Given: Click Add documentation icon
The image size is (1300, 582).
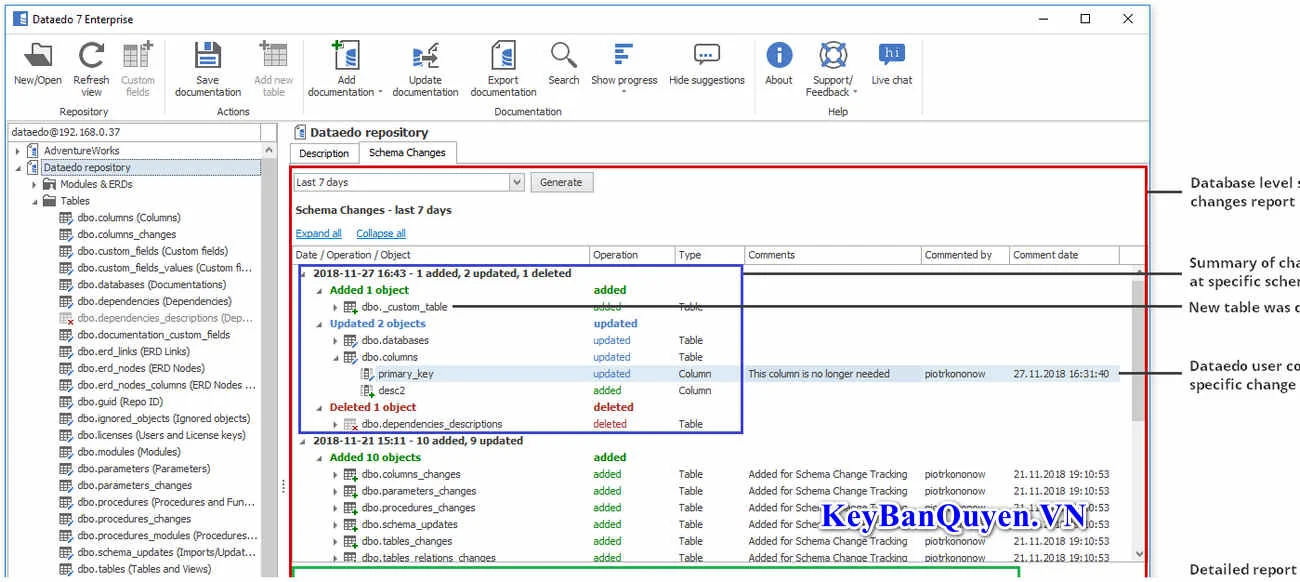Looking at the screenshot, I should pyautogui.click(x=345, y=57).
